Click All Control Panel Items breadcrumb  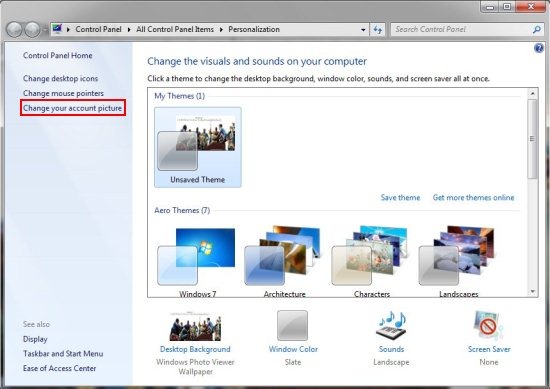coord(175,29)
